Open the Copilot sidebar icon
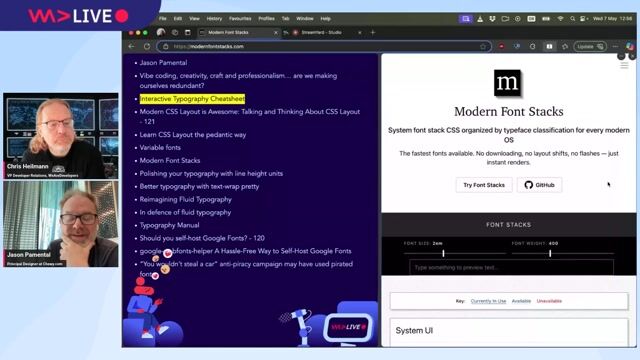Screen dimensions: 640x360 [630, 47]
